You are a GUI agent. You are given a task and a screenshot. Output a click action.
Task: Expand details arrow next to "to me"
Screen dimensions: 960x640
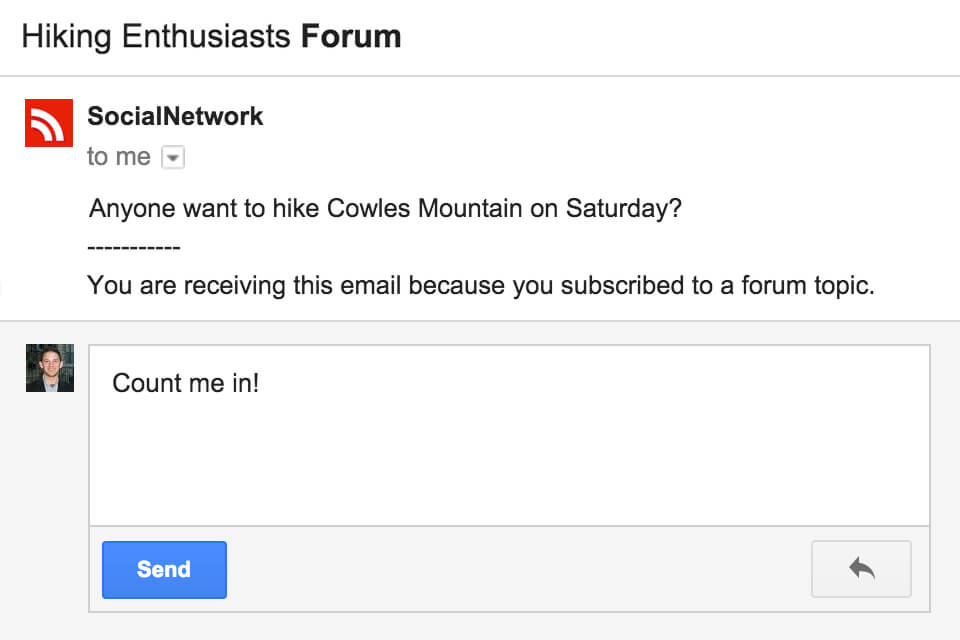pyautogui.click(x=173, y=158)
